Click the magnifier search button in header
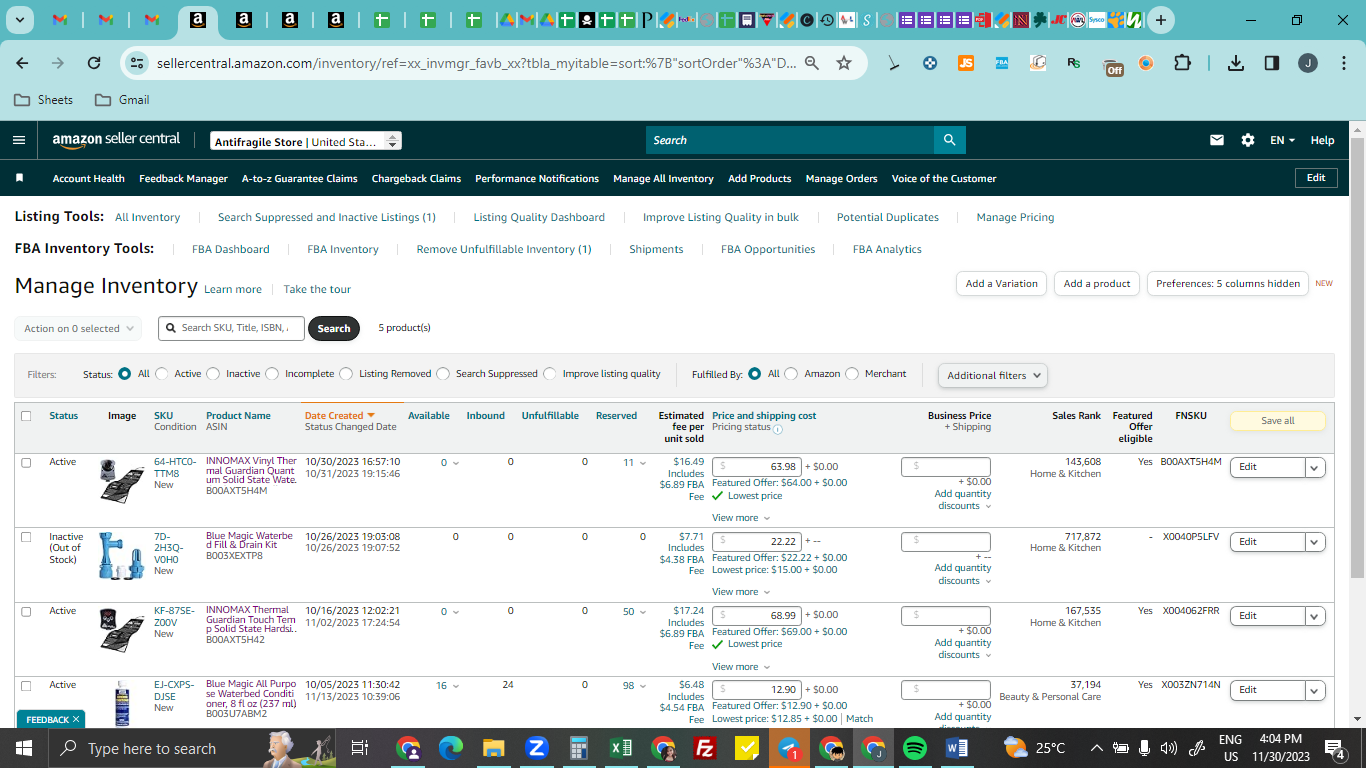 949,140
